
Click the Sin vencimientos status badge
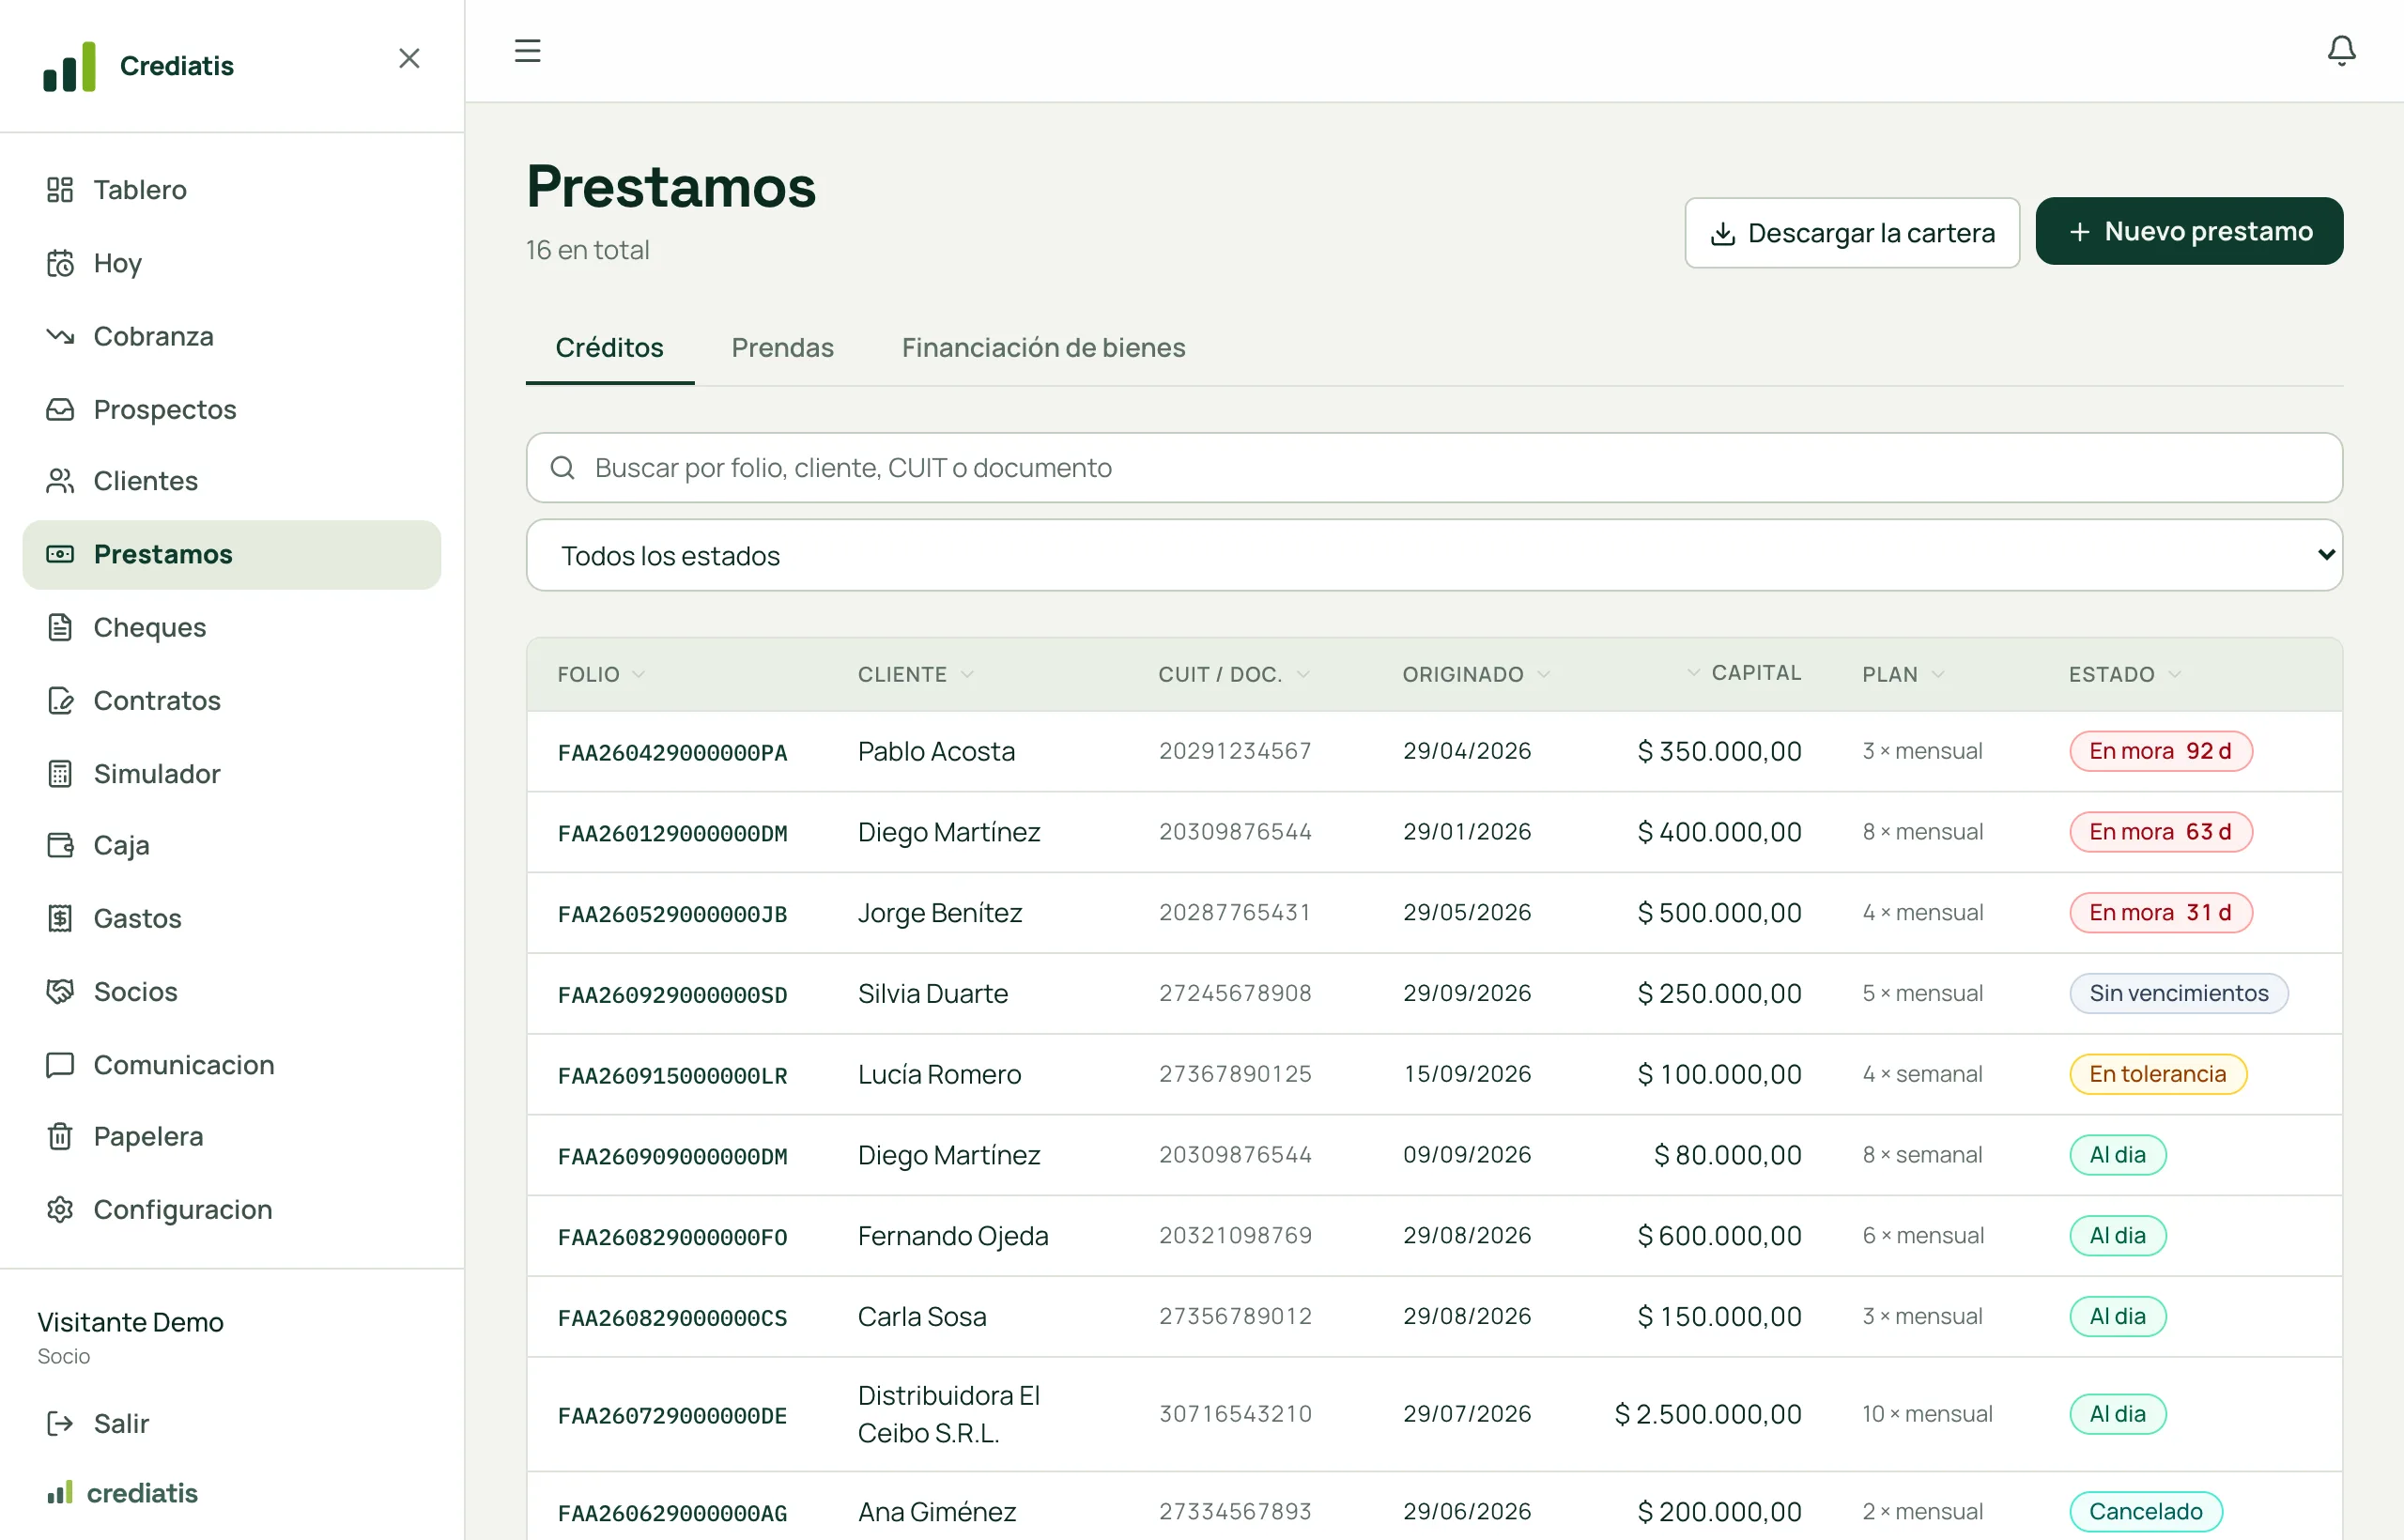(x=2178, y=993)
